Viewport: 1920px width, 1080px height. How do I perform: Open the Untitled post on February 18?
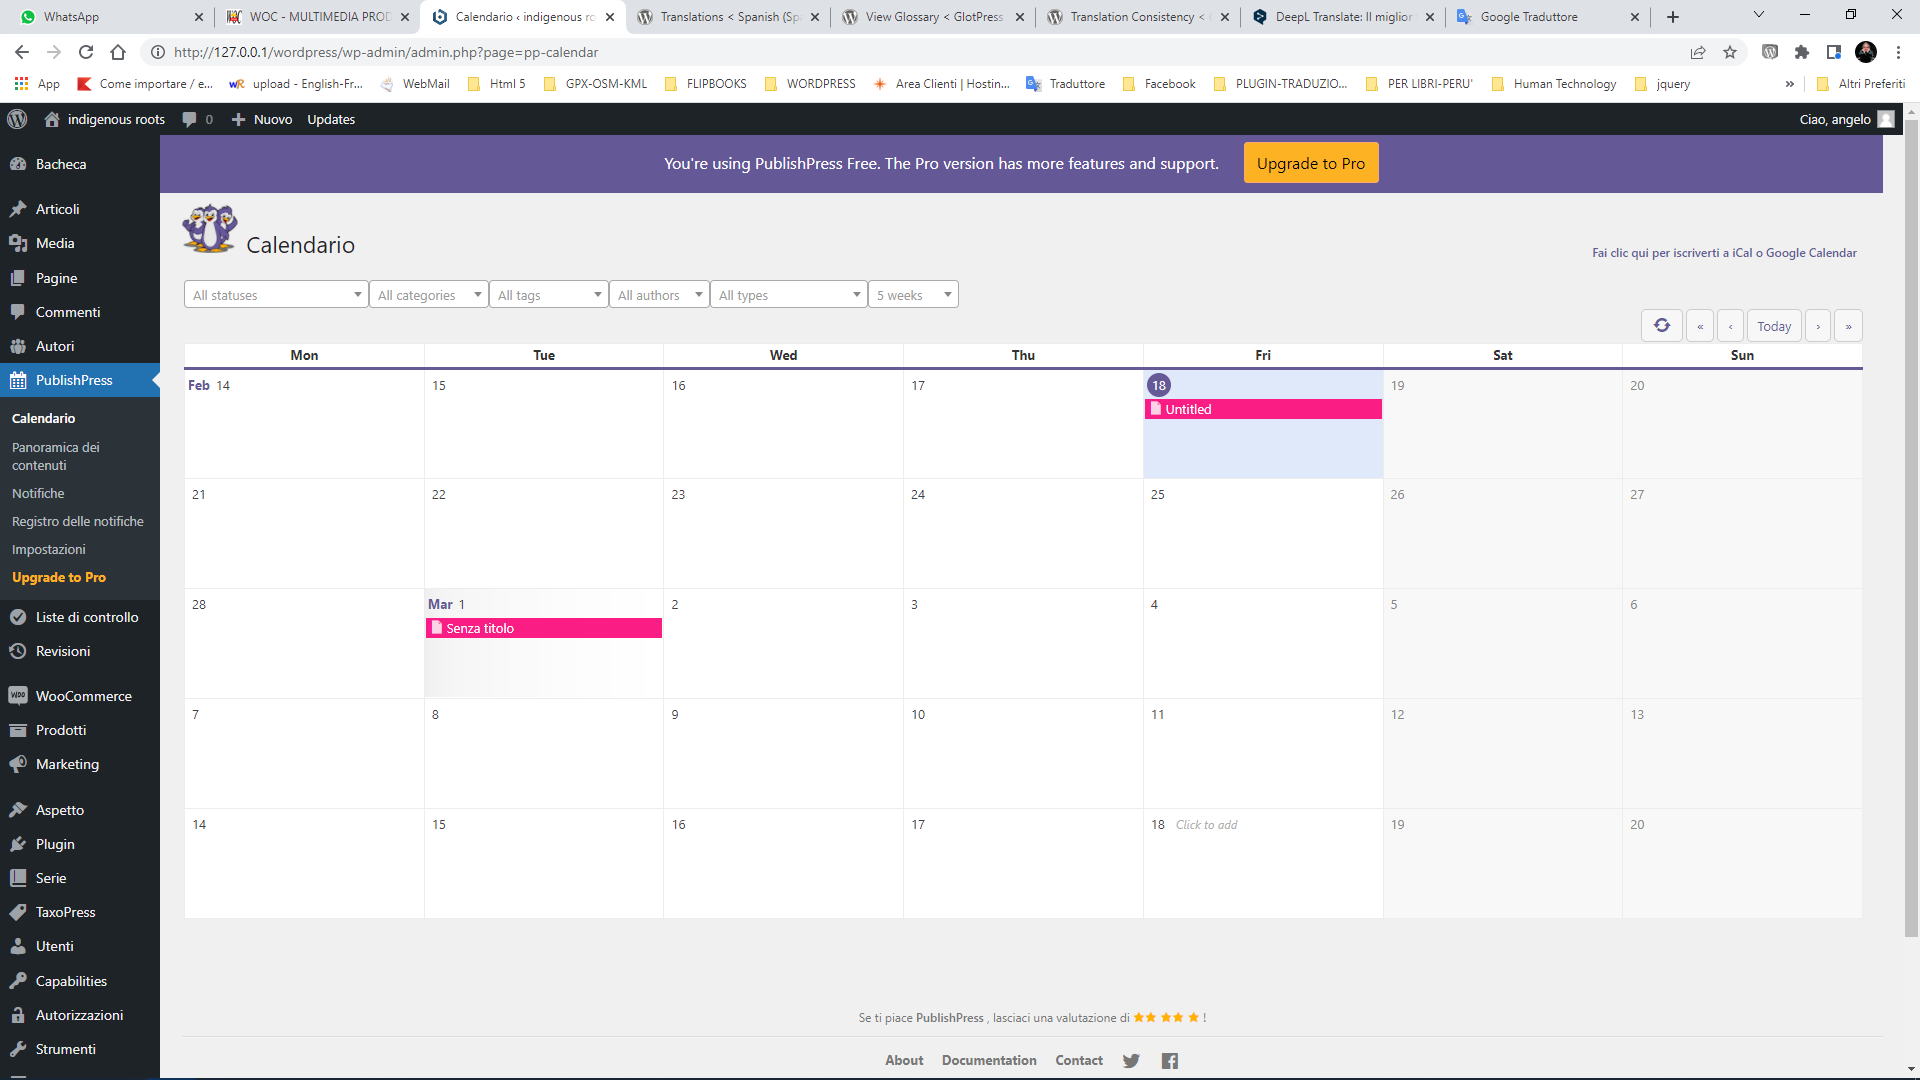[x=1262, y=409]
